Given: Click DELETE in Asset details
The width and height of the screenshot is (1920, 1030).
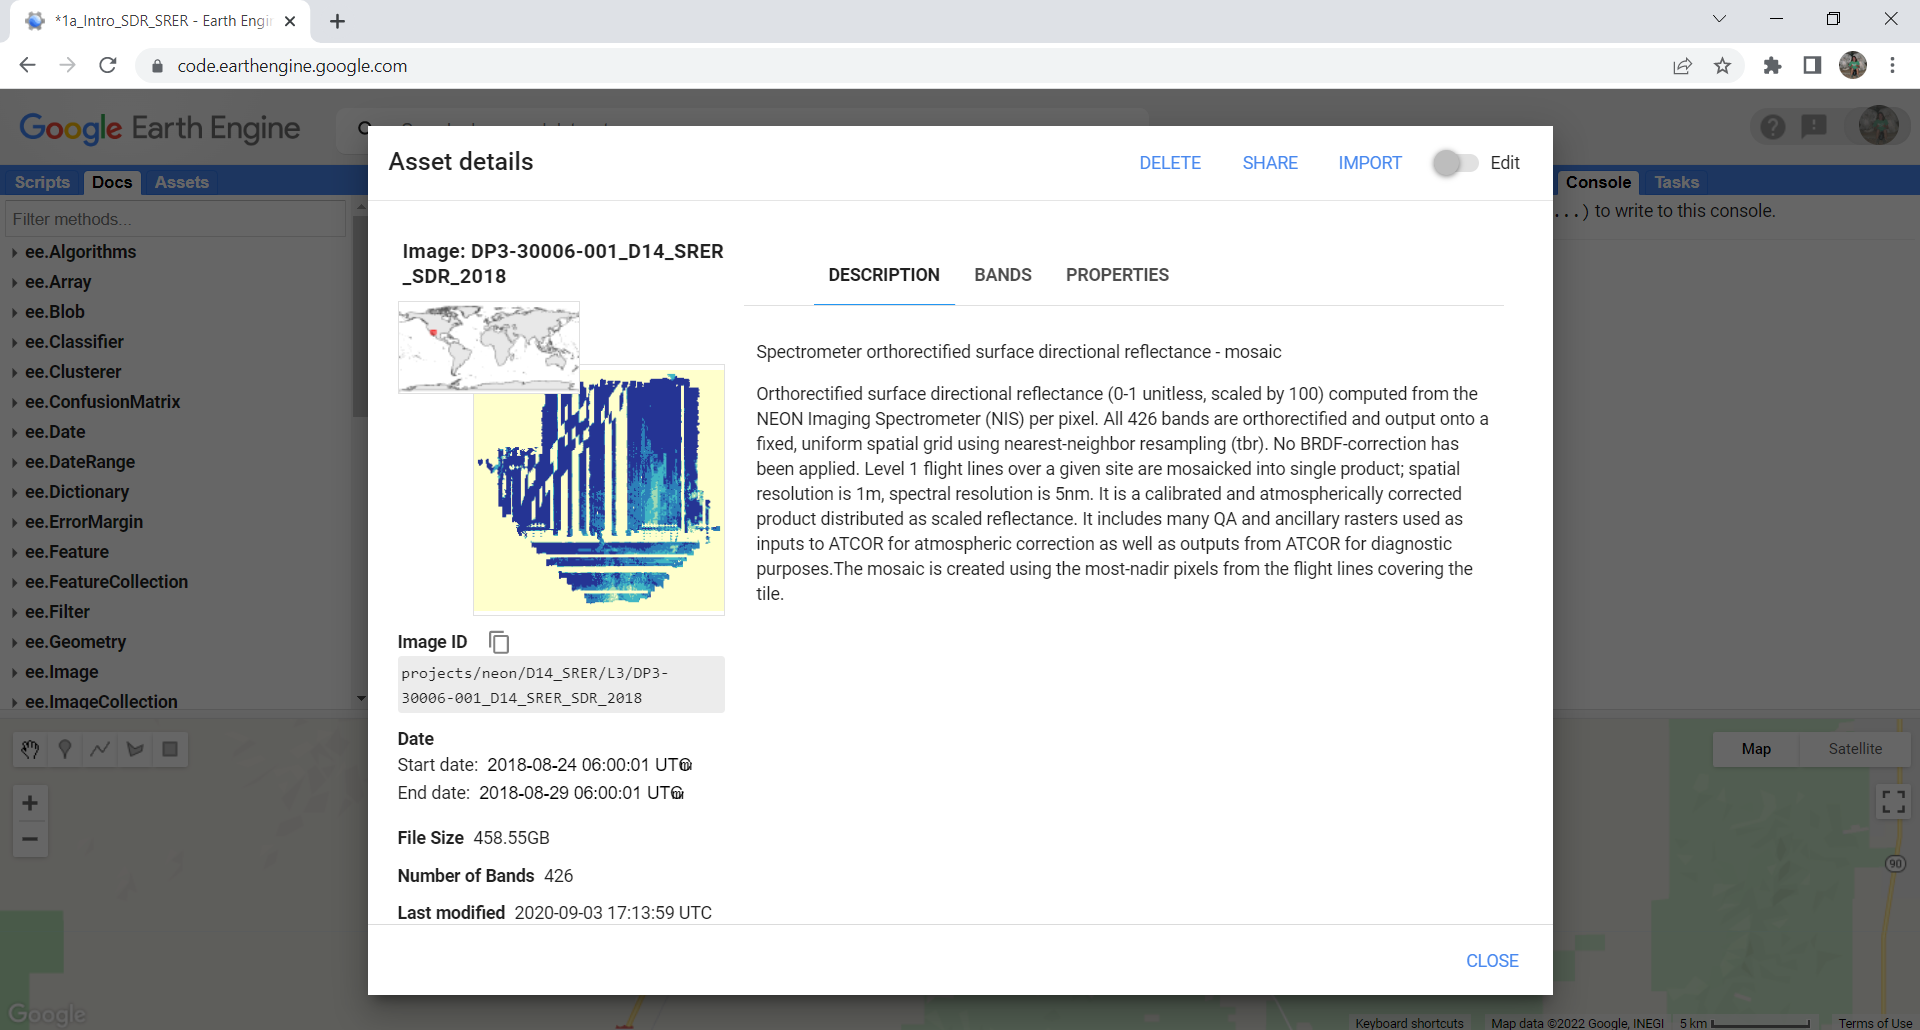Looking at the screenshot, I should (x=1170, y=163).
